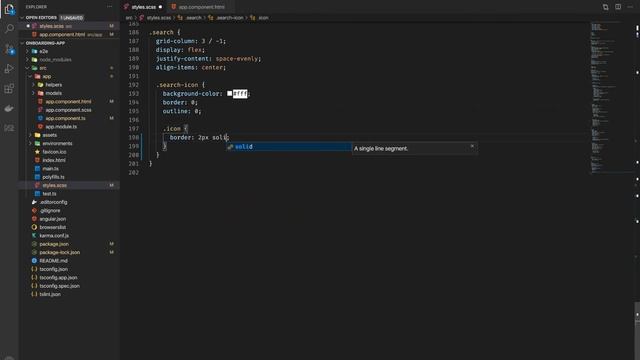Open the Search view in activity bar
640x360 pixels.
9,29
